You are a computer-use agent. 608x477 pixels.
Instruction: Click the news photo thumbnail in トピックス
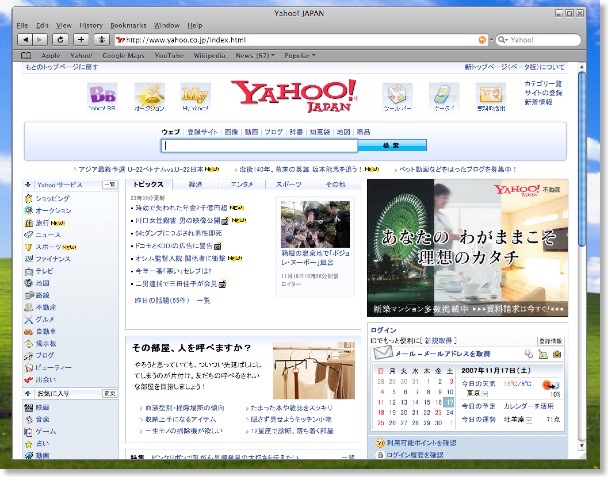[x=315, y=224]
